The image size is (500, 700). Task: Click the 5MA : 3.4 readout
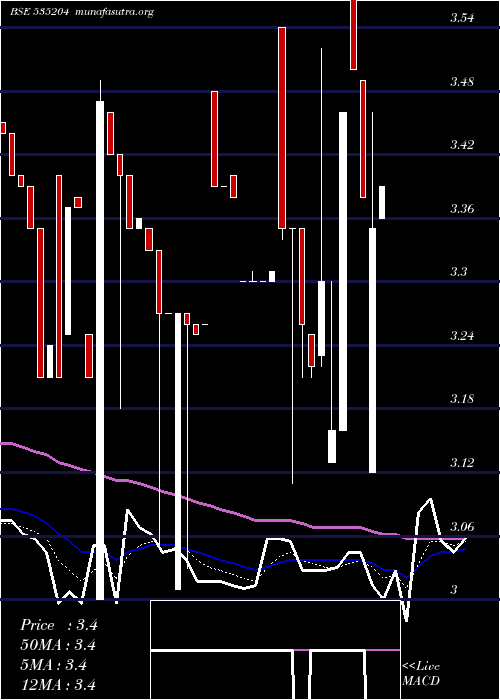tap(54, 665)
